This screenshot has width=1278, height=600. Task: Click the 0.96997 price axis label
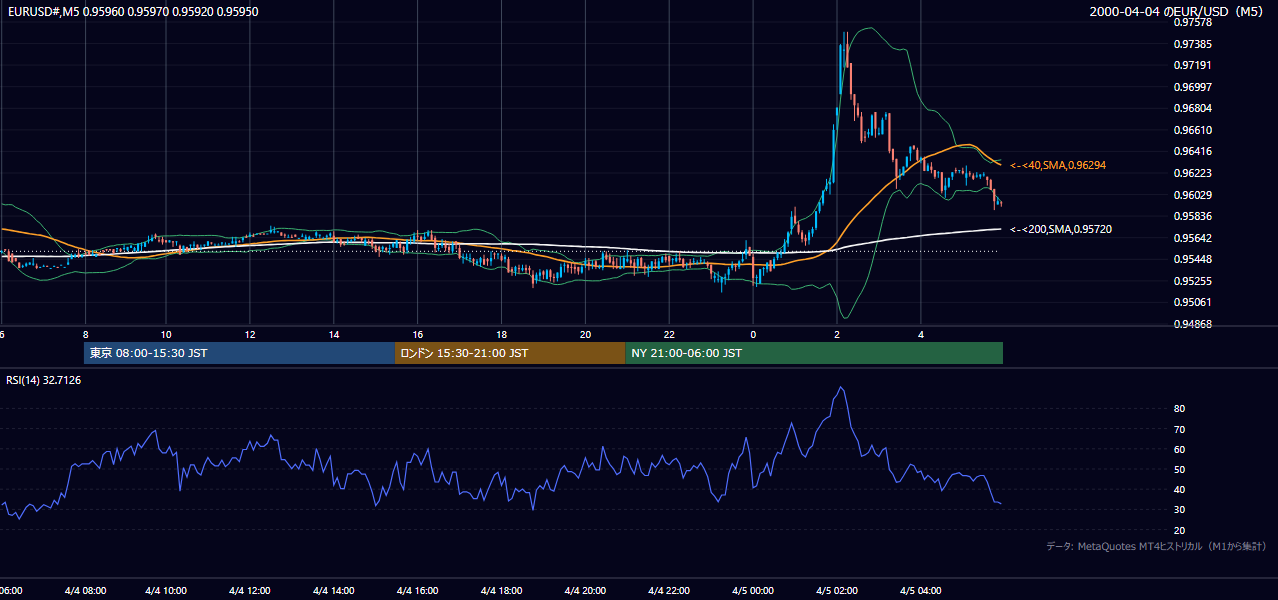pos(1192,87)
